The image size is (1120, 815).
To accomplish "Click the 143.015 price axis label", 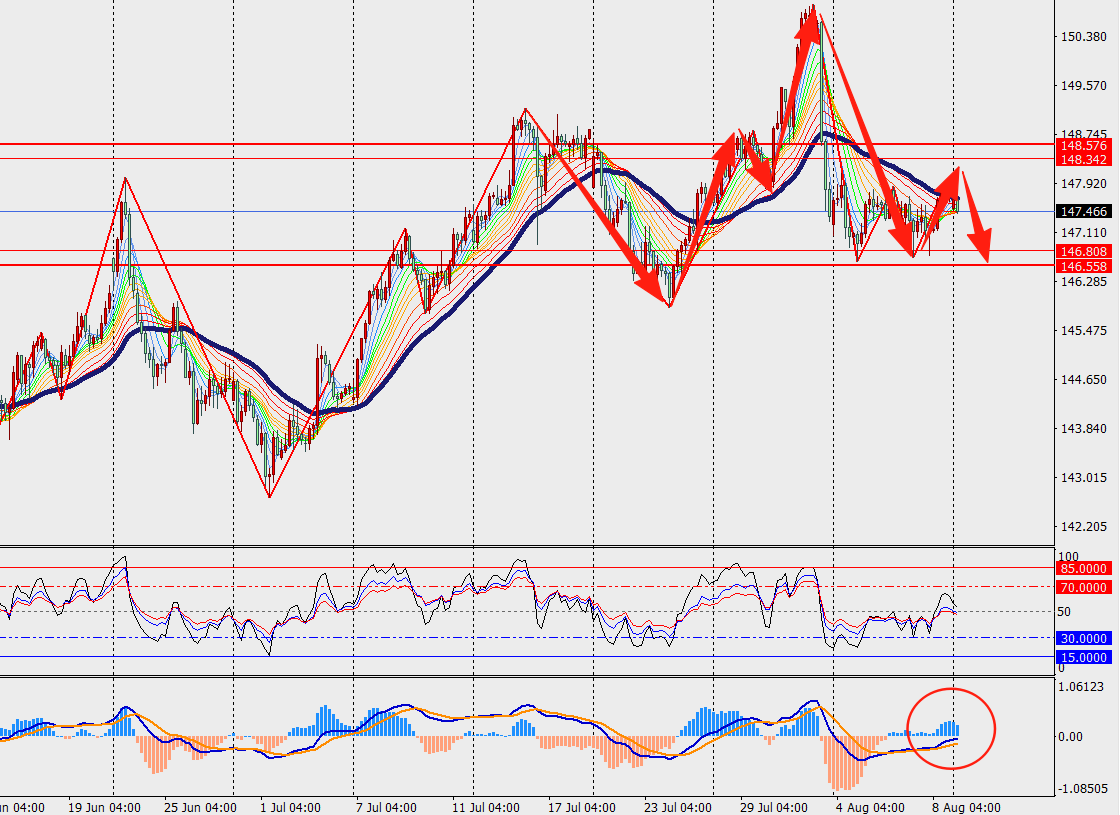I will click(x=1084, y=478).
